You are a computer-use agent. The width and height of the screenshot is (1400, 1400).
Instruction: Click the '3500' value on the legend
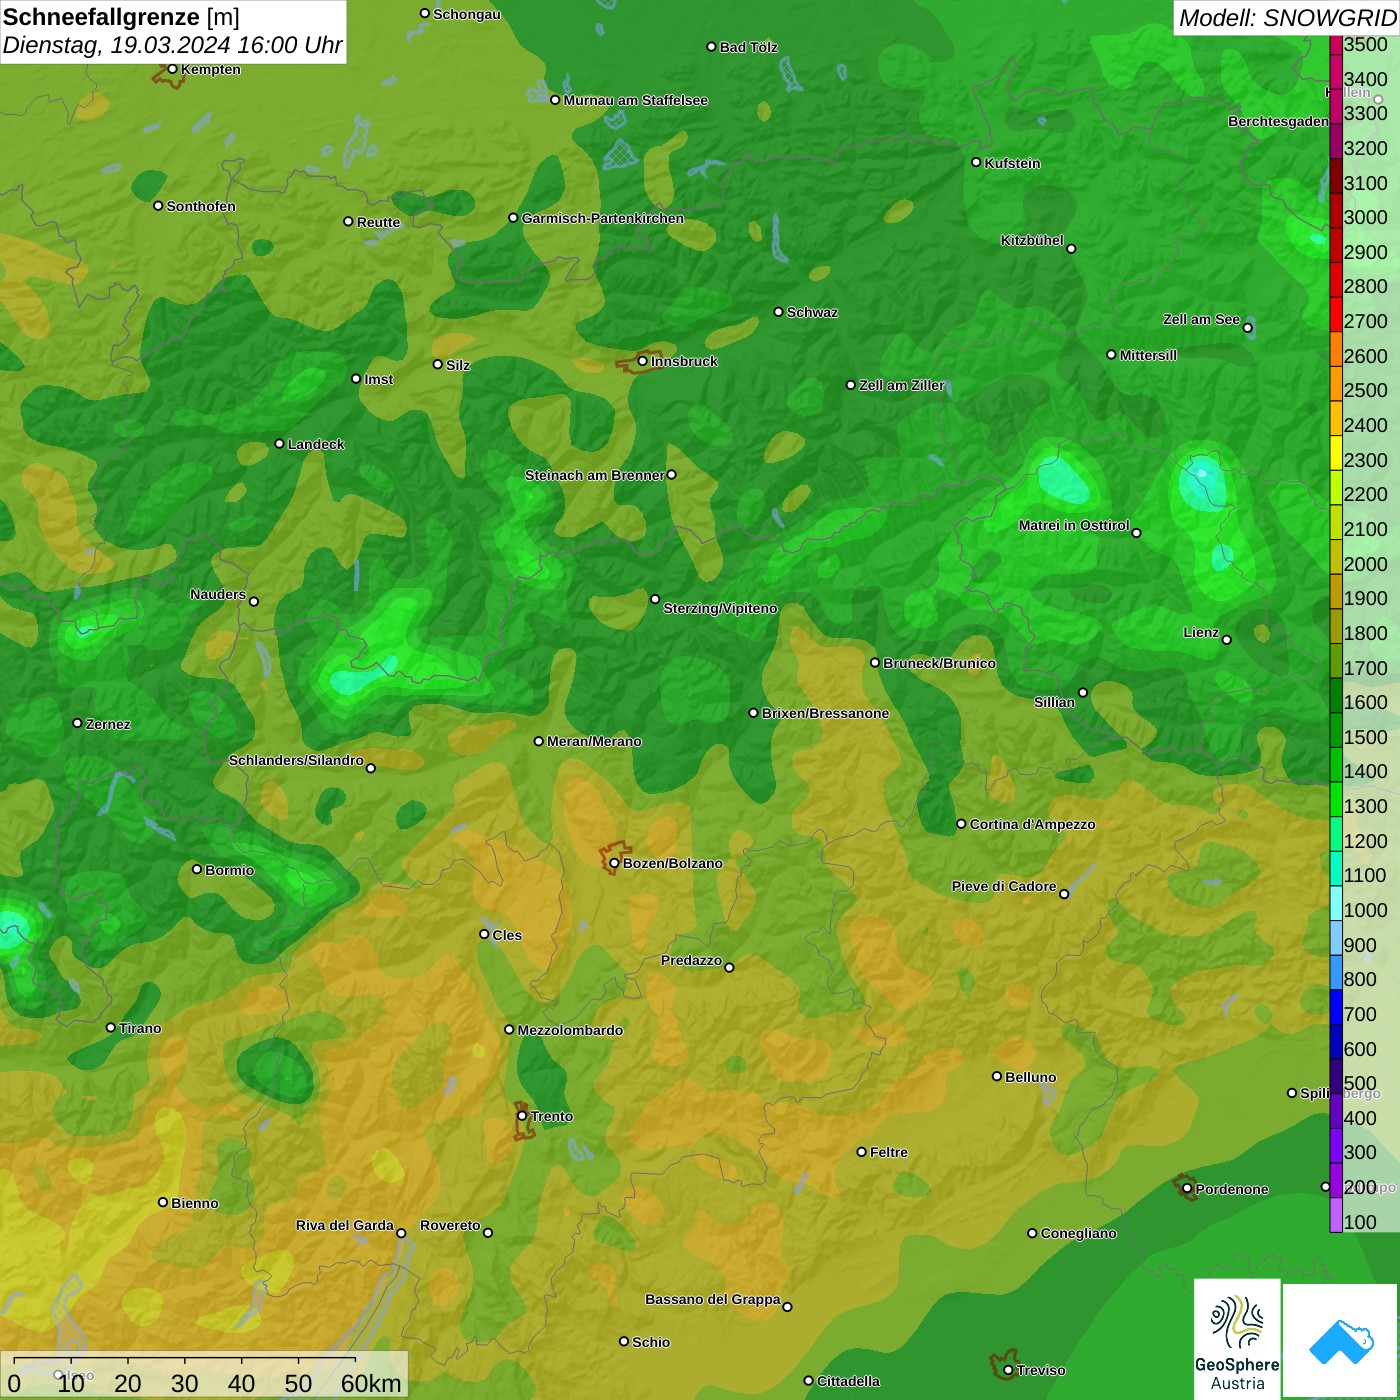pyautogui.click(x=1366, y=45)
